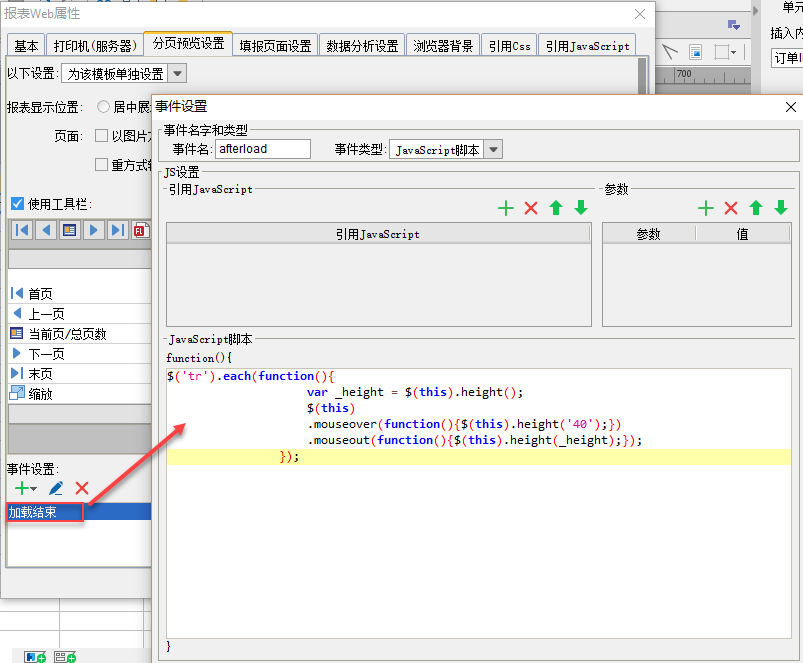Close the 报表Web属性 dialog
Image resolution: width=803 pixels, height=663 pixels.
[640, 14]
